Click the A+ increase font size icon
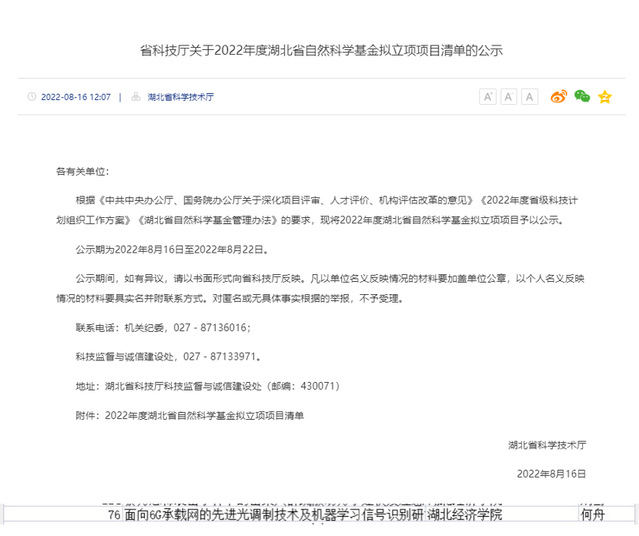This screenshot has height=536, width=639. pyautogui.click(x=488, y=97)
